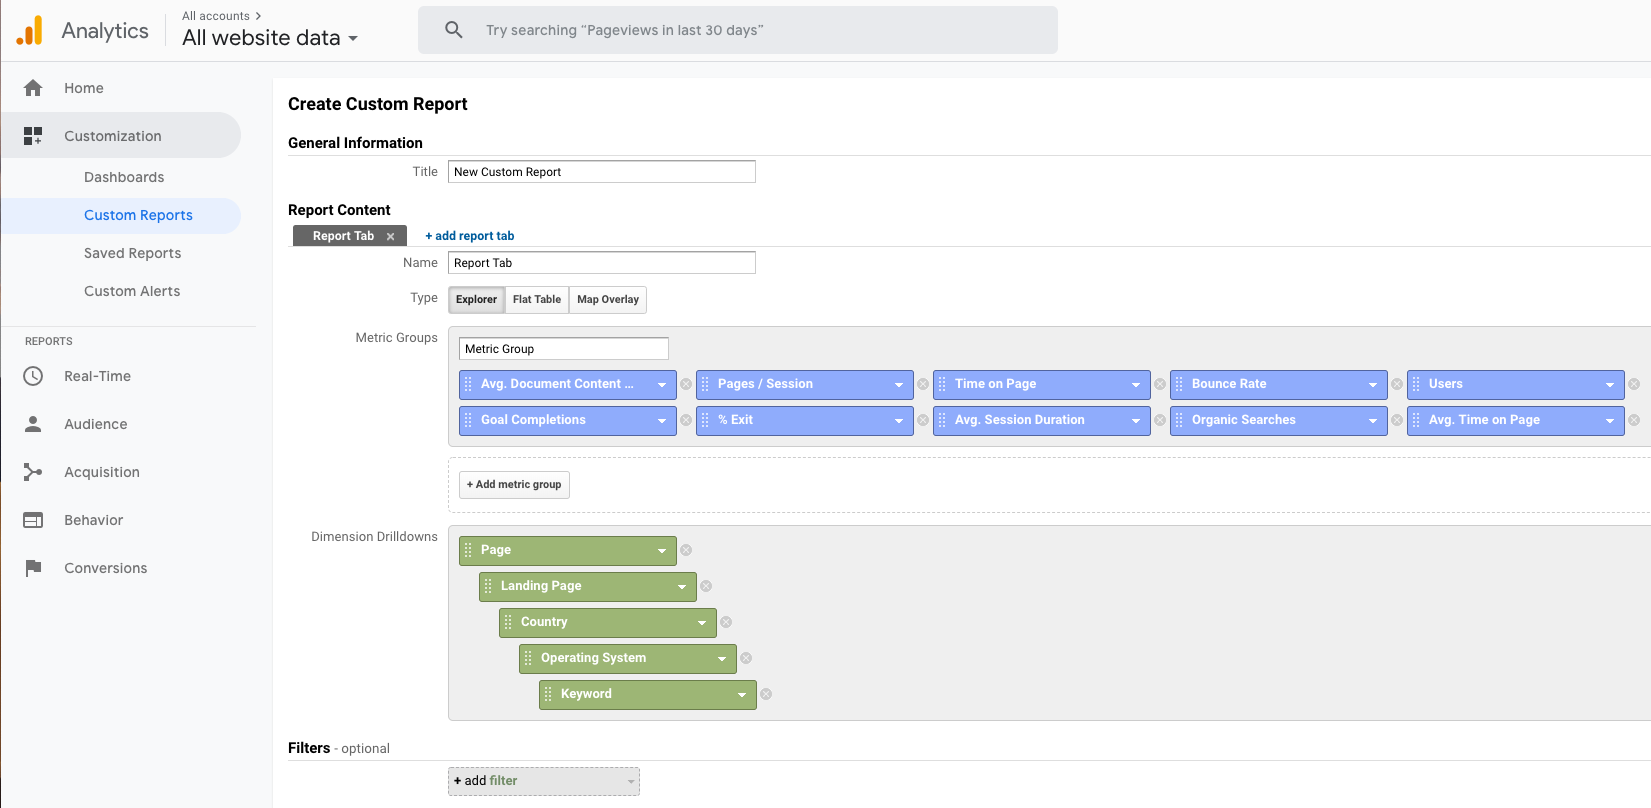Click the Add metric group button

514,485
